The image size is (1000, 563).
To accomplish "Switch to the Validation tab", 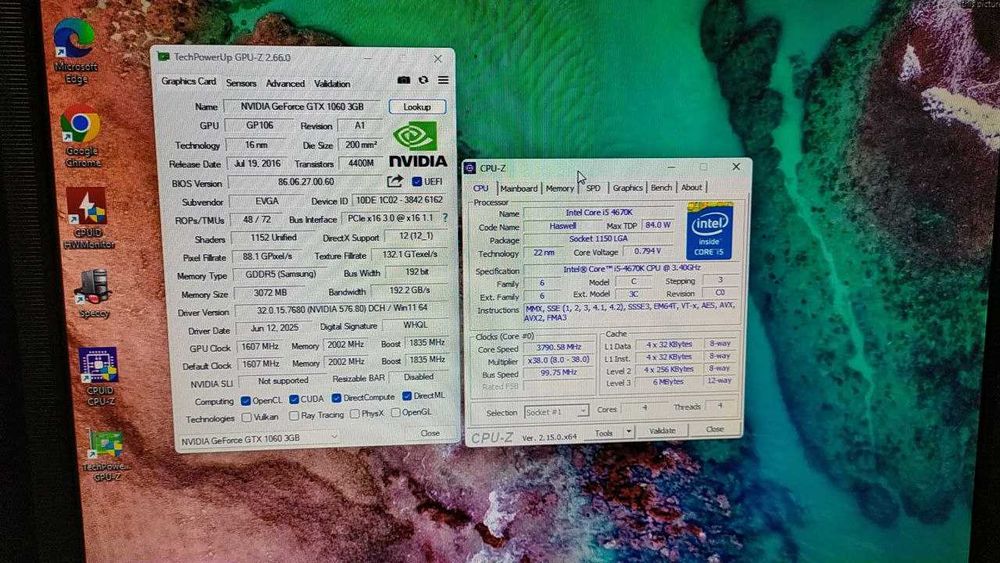I will point(332,84).
